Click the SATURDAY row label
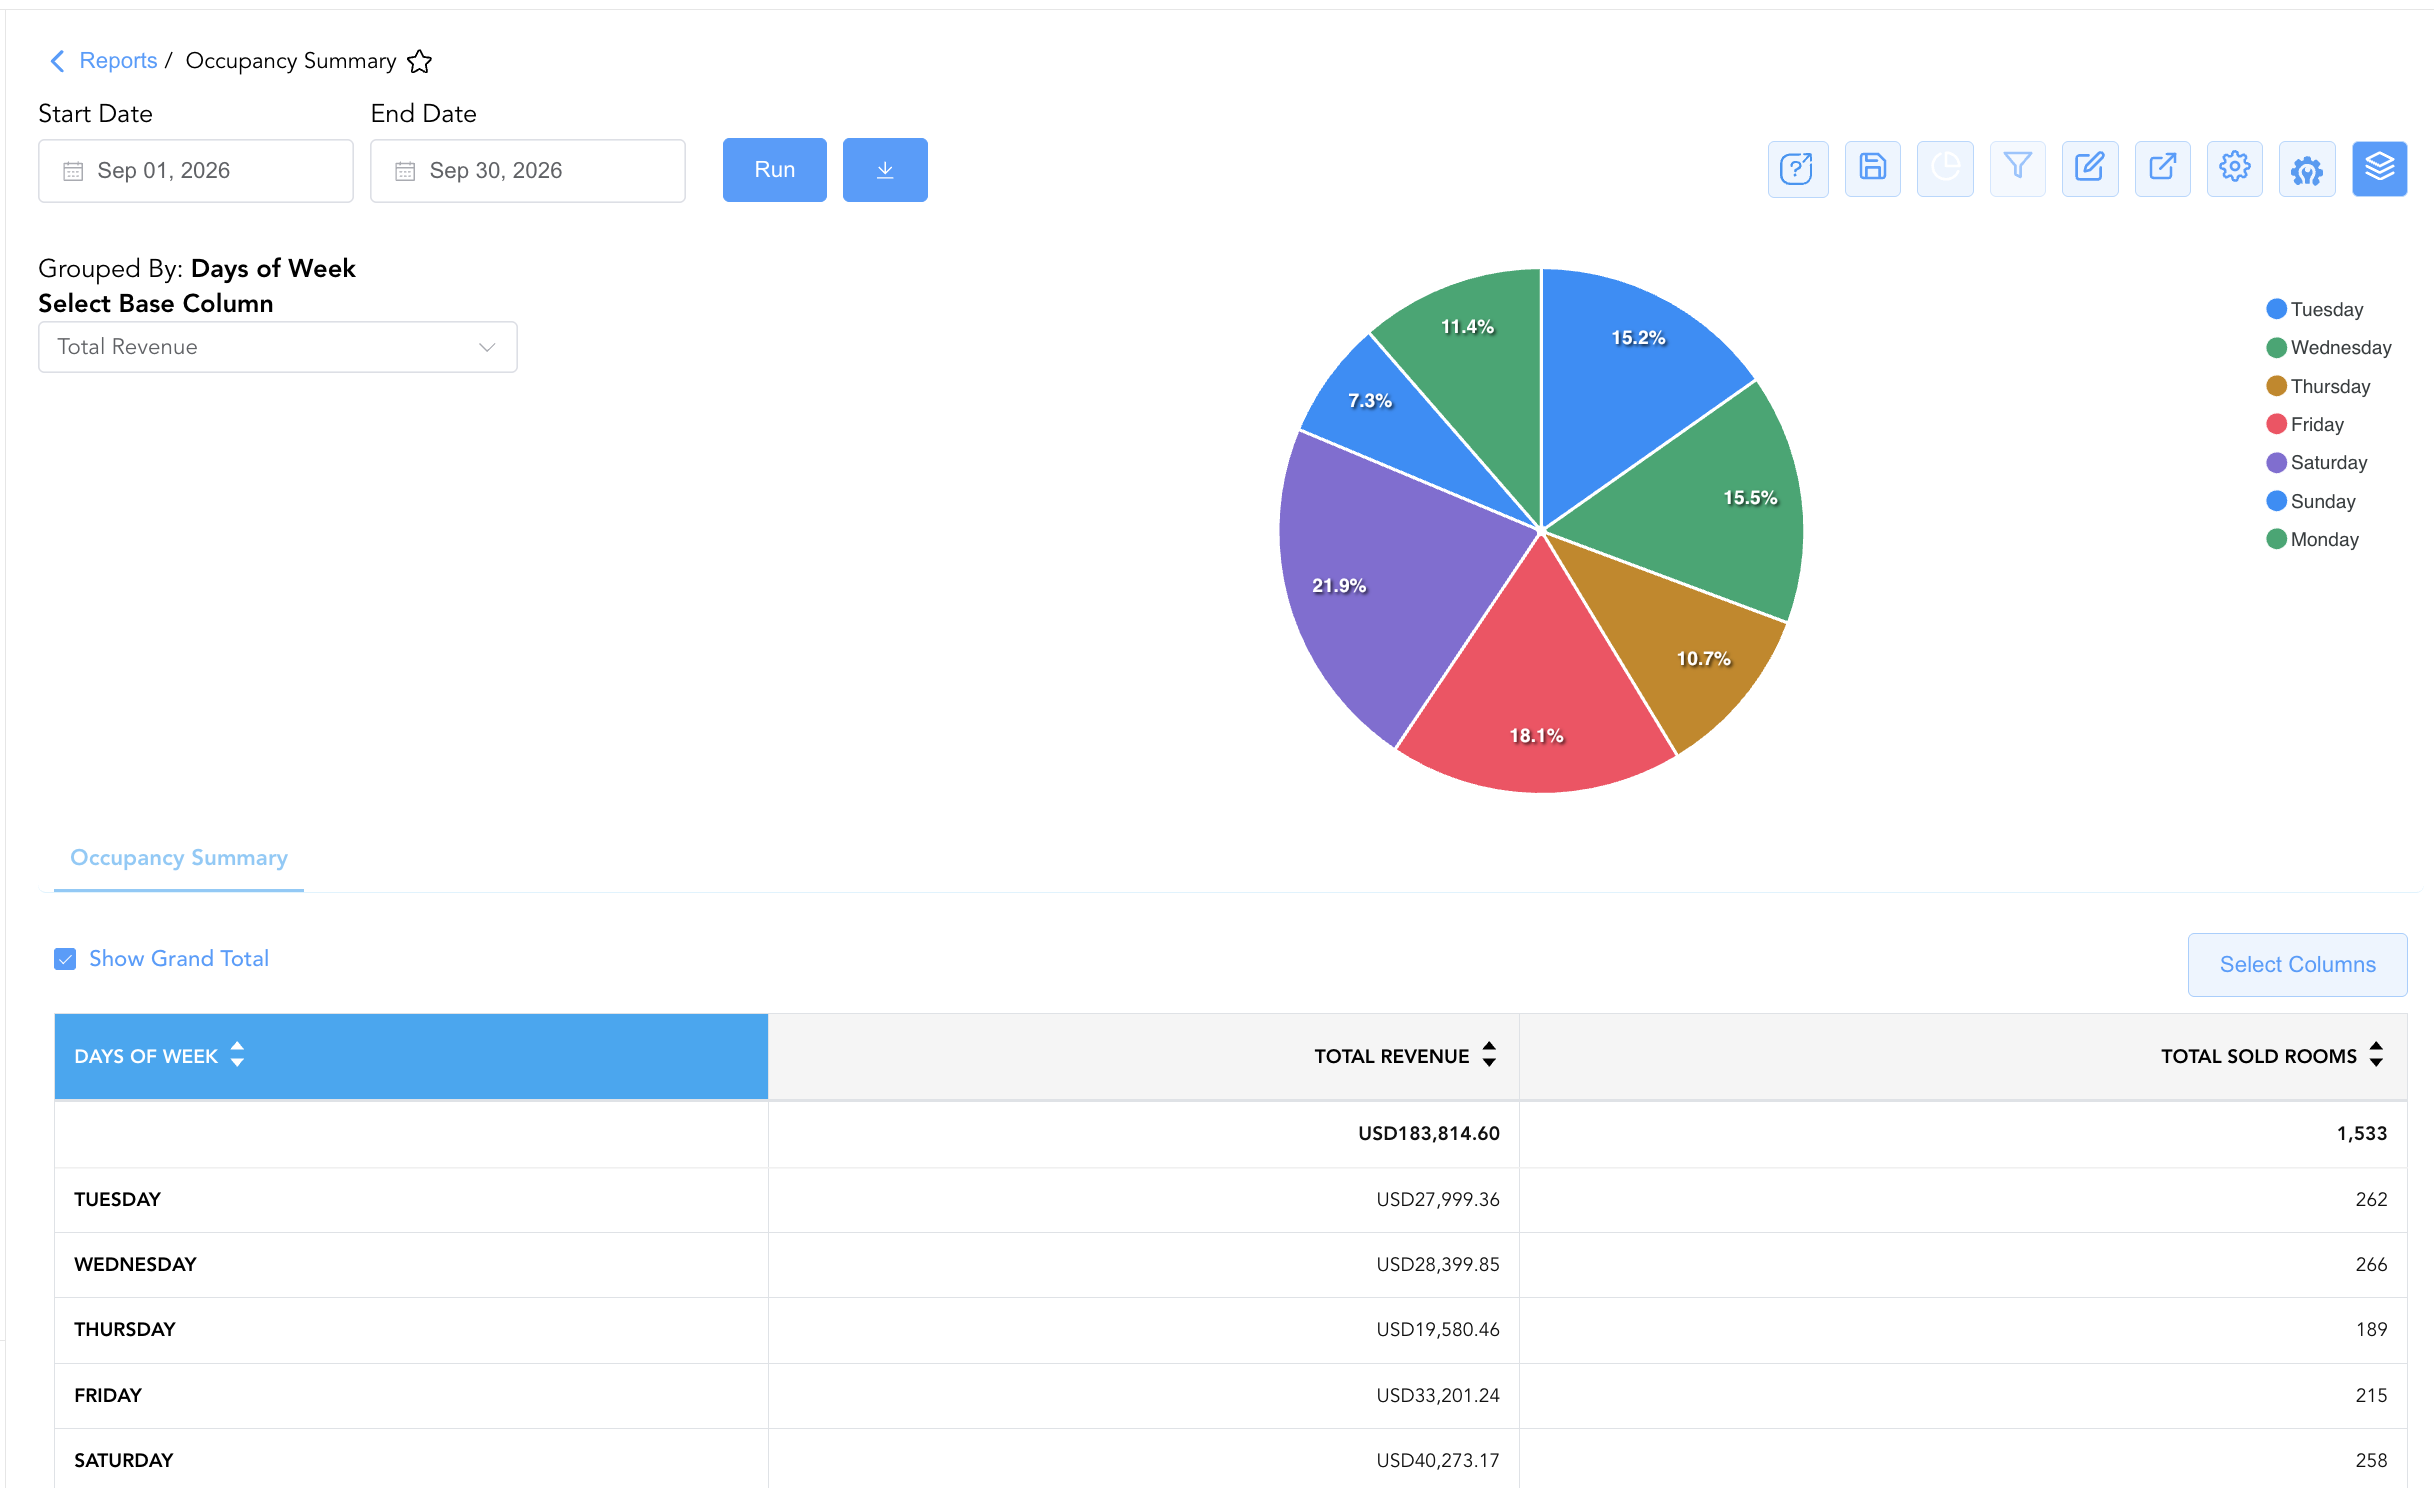This screenshot has width=2434, height=1488. tap(123, 1460)
